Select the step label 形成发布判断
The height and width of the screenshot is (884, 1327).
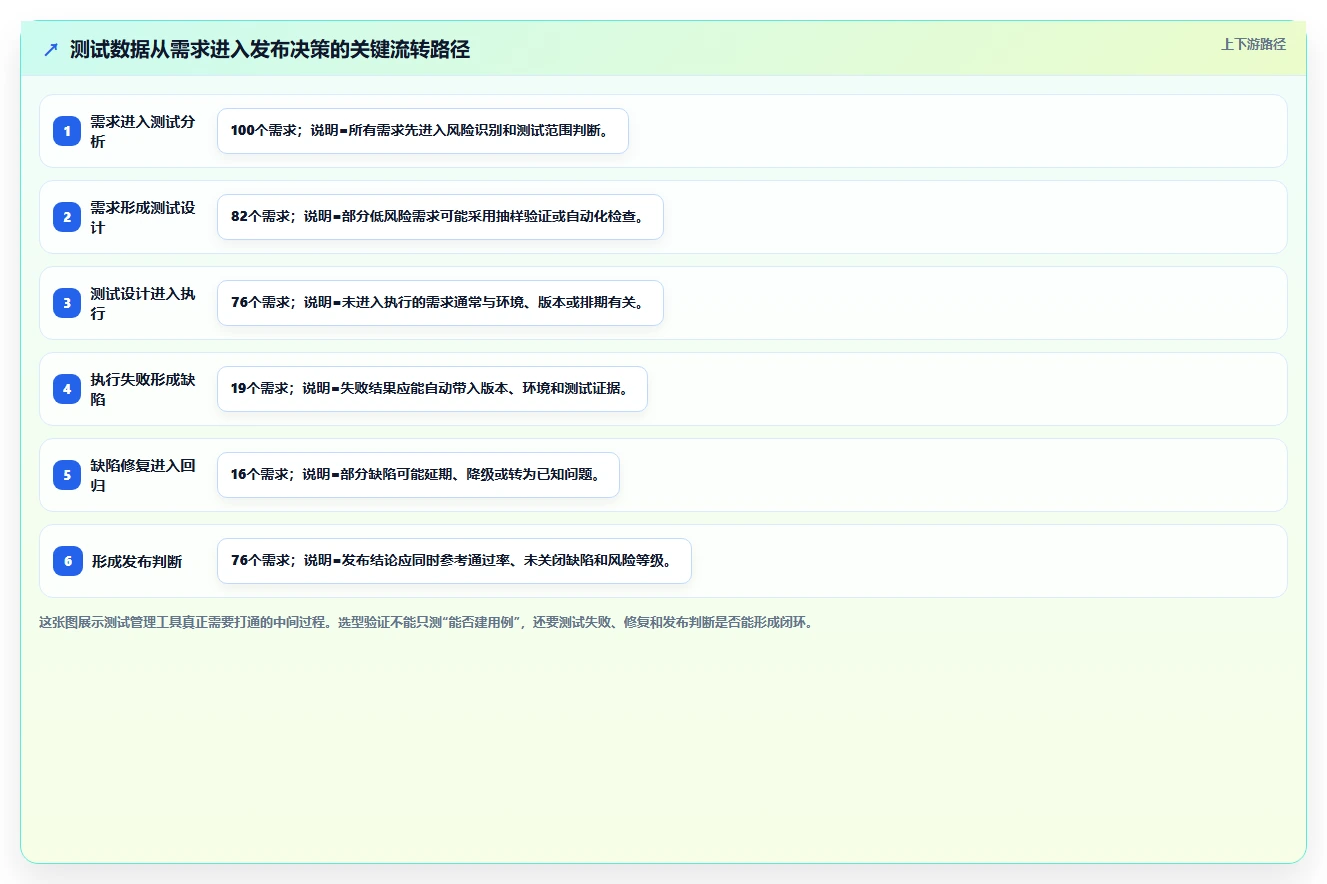(x=137, y=562)
